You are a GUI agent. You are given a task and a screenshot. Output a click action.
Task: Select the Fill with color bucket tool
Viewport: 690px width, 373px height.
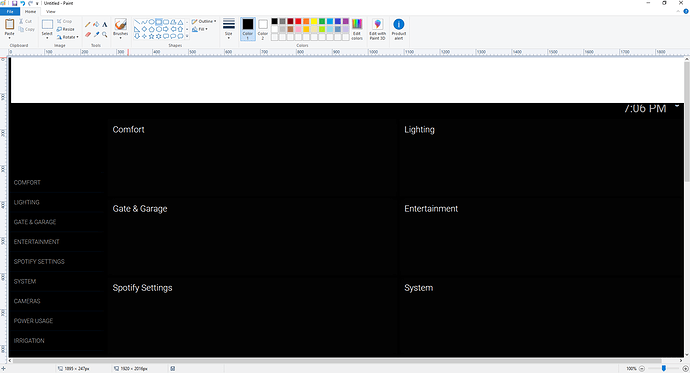point(96,25)
